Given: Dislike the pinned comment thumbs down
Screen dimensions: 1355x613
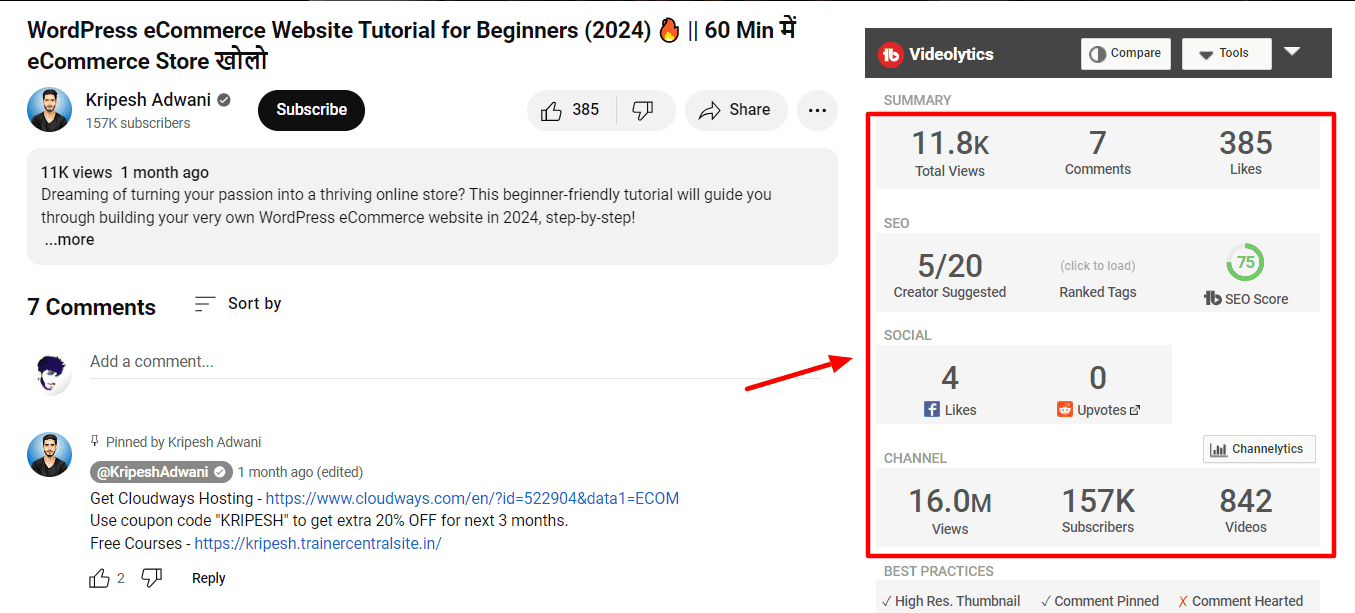Looking at the screenshot, I should tap(151, 578).
